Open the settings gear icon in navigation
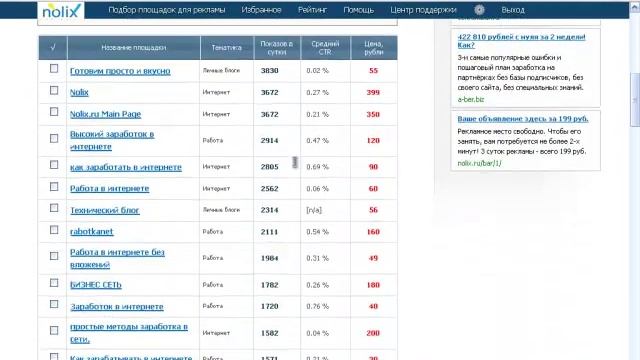This screenshot has width=640, height=360. tap(479, 10)
